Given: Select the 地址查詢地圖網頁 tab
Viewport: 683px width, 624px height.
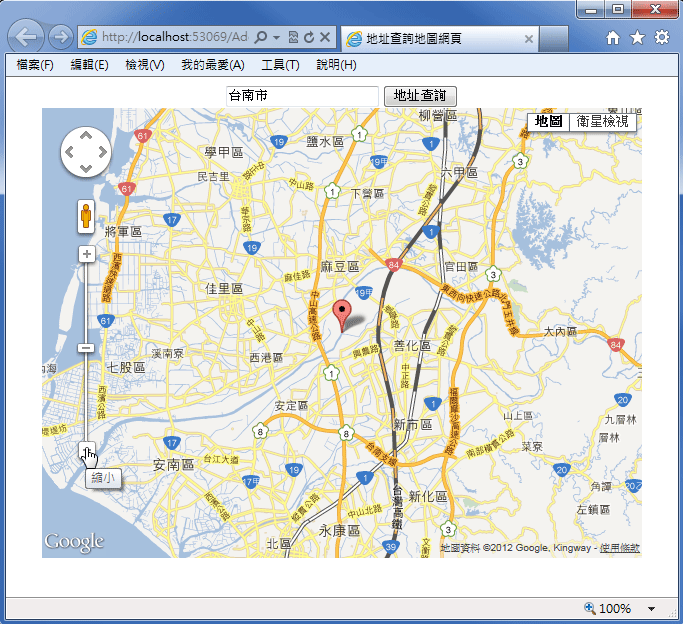Looking at the screenshot, I should coord(440,39).
